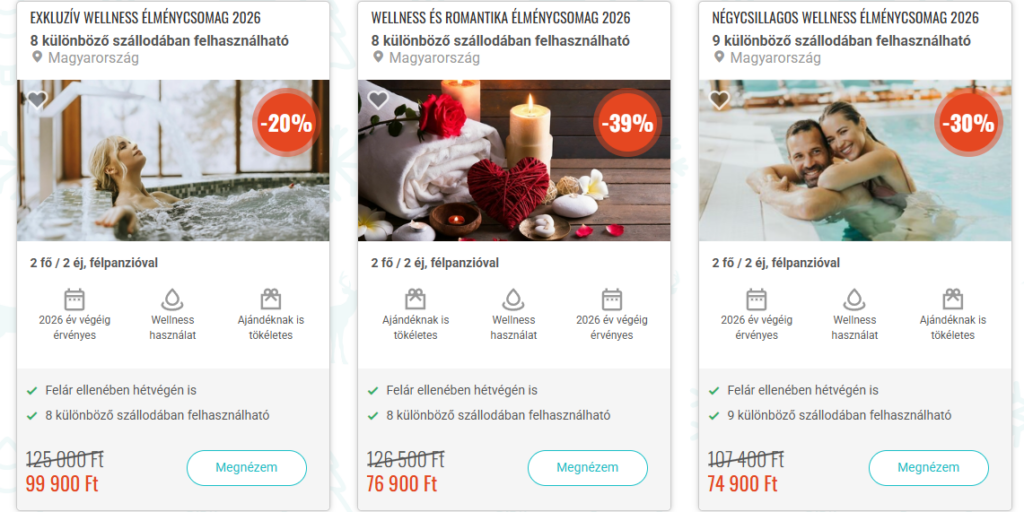The width and height of the screenshot is (1024, 512).
Task: Favorite the Exkluzív Wellness package with heart icon
Action: (37, 99)
